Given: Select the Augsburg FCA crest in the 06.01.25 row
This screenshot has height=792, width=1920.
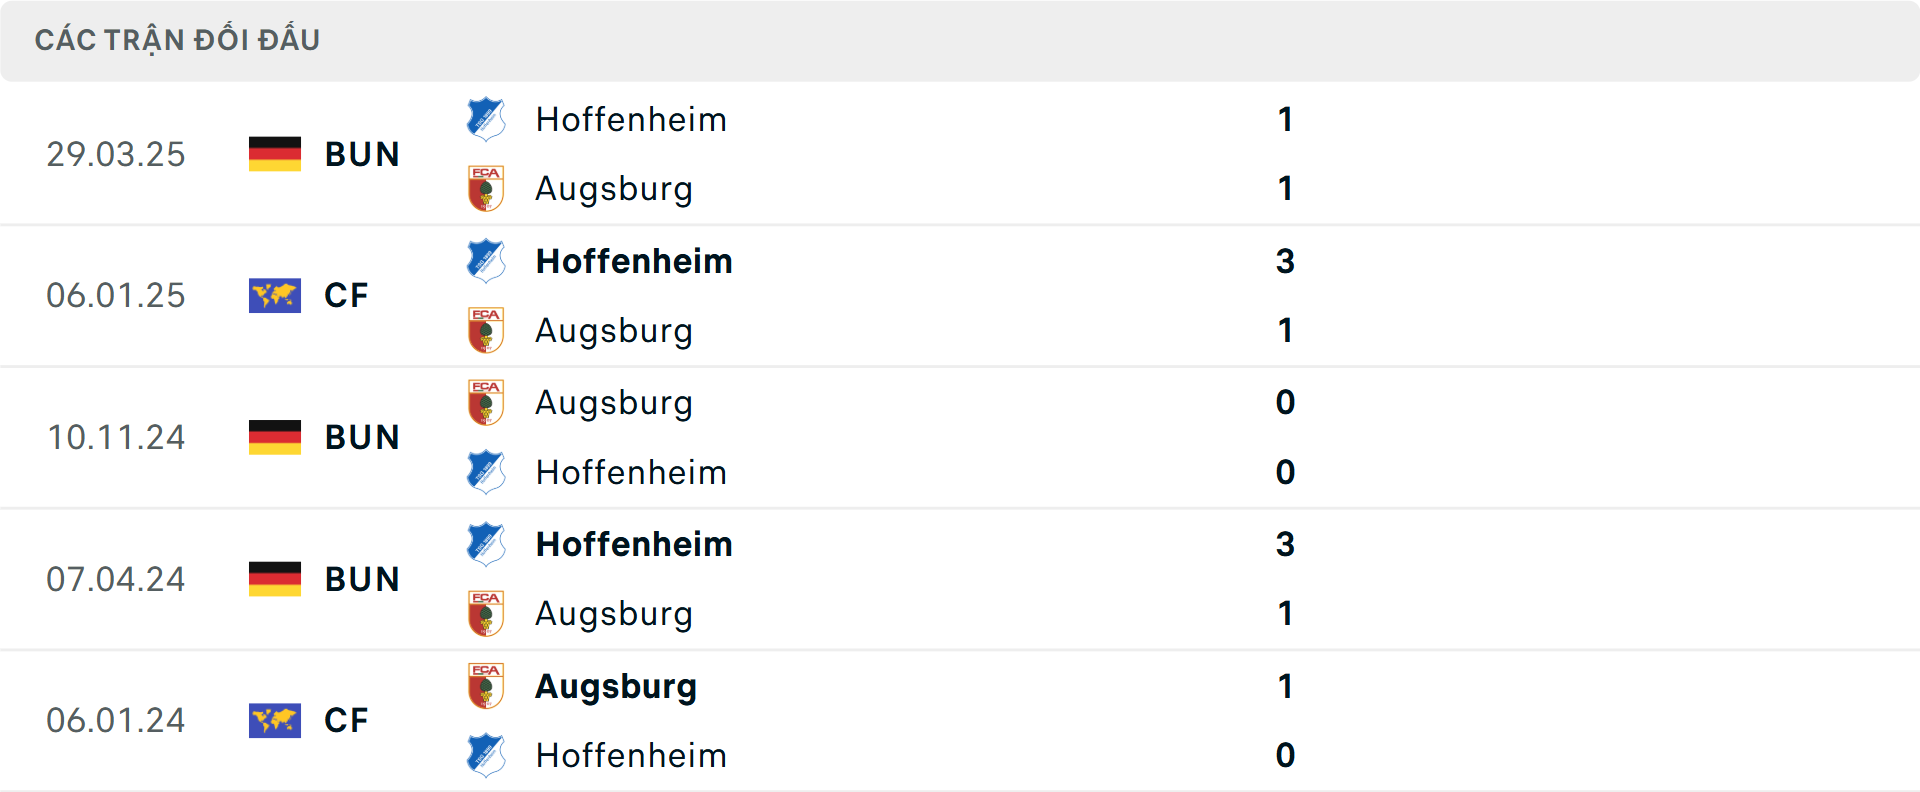Looking at the screenshot, I should (x=486, y=330).
